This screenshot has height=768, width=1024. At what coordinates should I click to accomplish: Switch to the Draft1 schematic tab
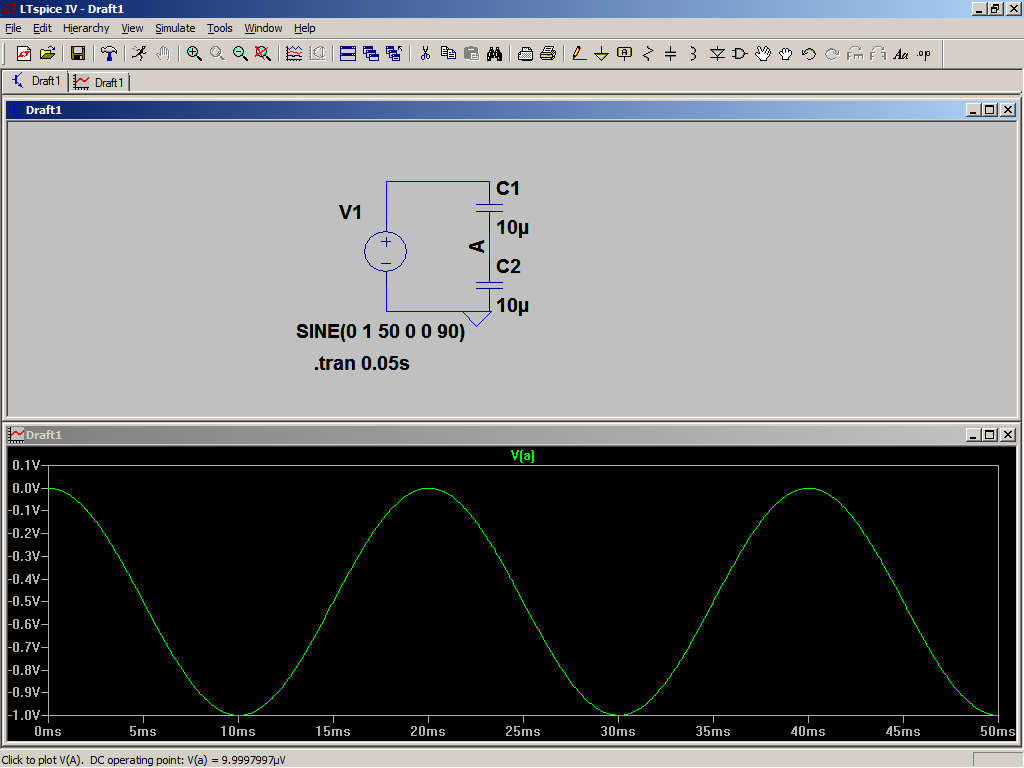[36, 81]
